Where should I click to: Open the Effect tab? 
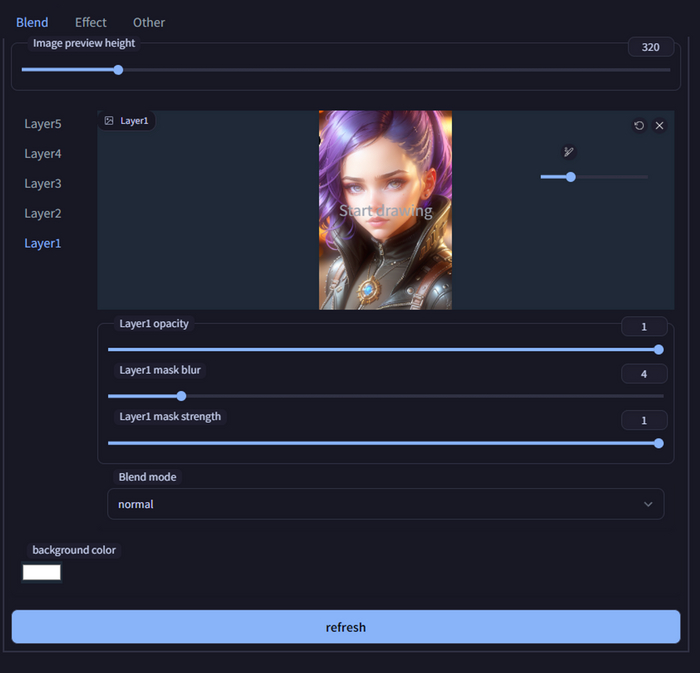pos(91,22)
